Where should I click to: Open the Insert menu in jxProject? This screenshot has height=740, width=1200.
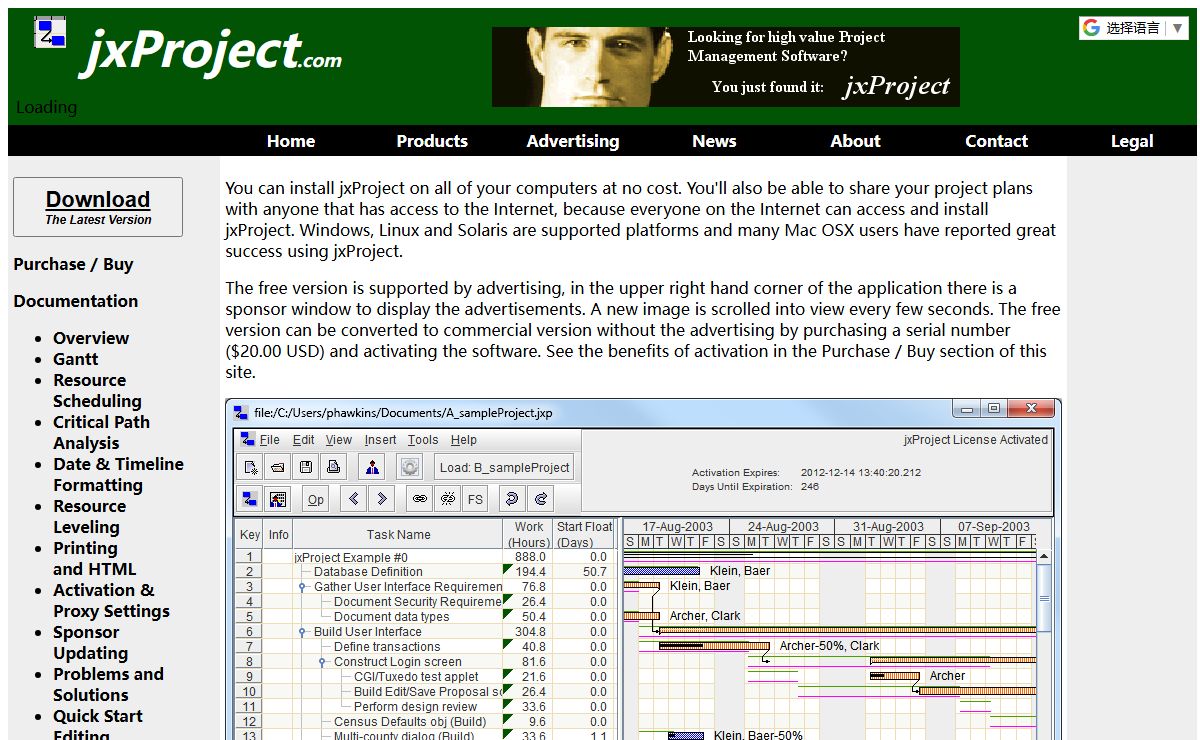[380, 440]
